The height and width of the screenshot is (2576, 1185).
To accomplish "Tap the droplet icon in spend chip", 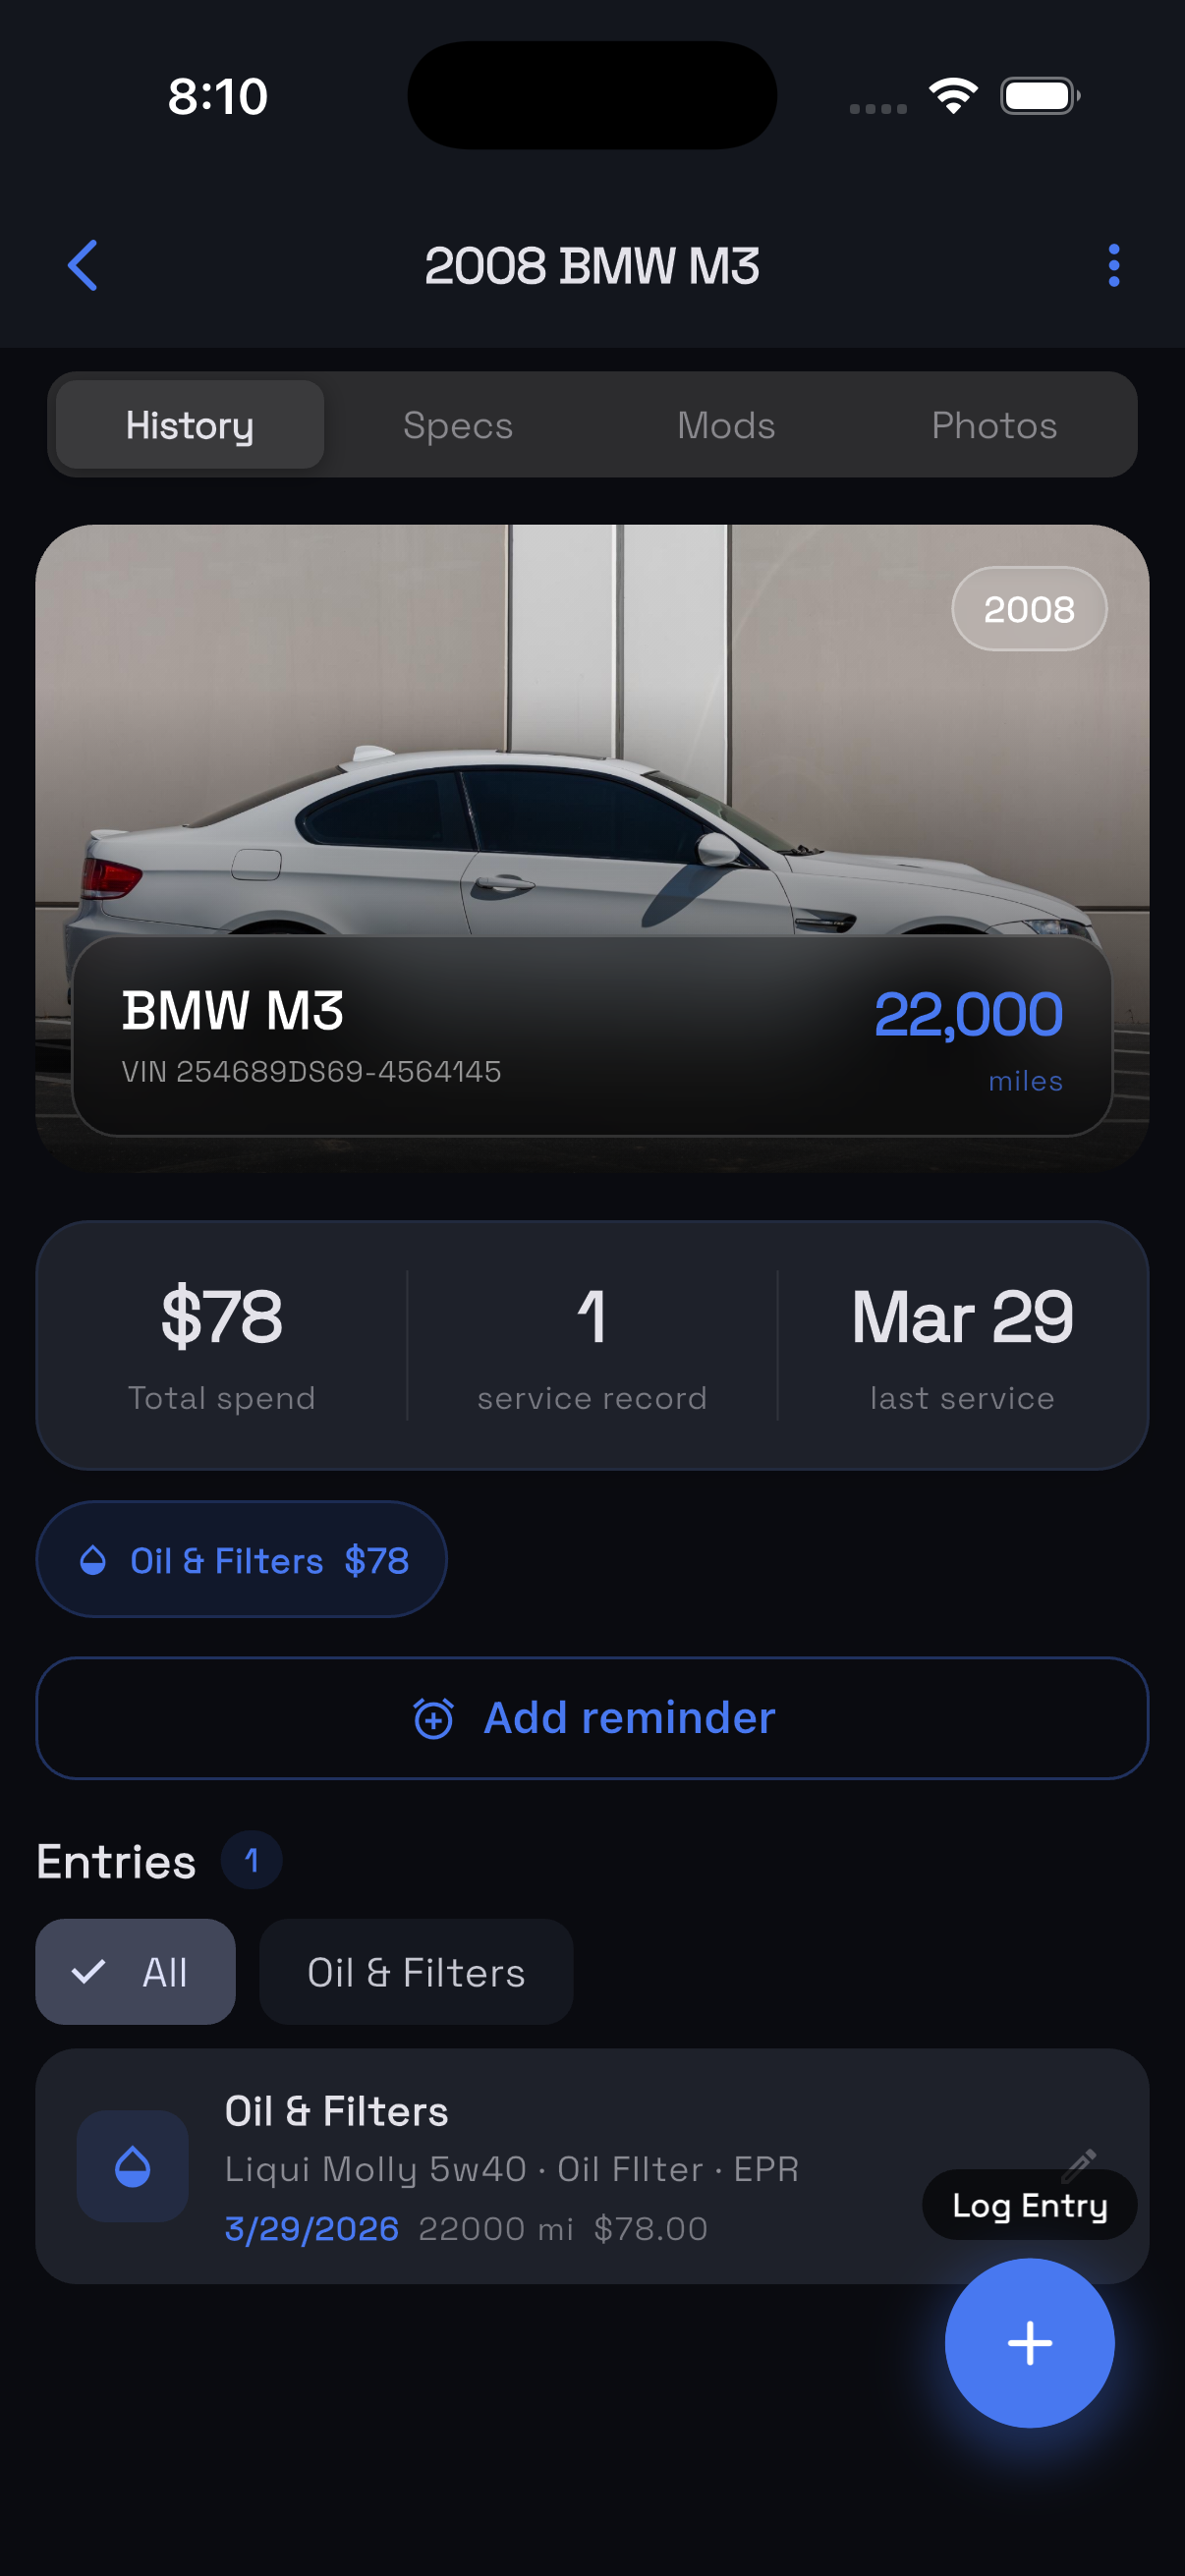I will coord(93,1560).
